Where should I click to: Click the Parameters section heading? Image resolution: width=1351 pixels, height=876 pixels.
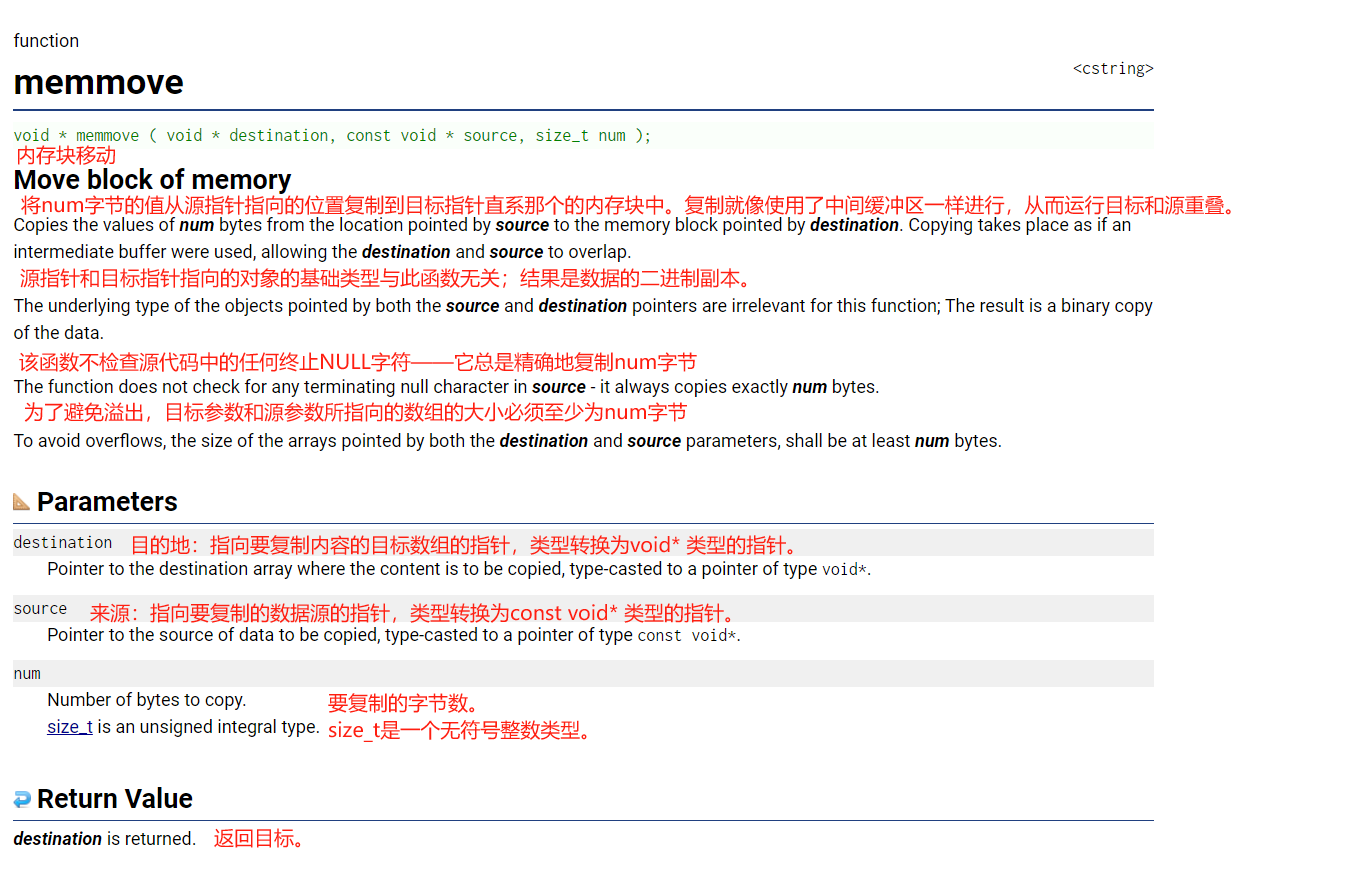click(x=107, y=502)
